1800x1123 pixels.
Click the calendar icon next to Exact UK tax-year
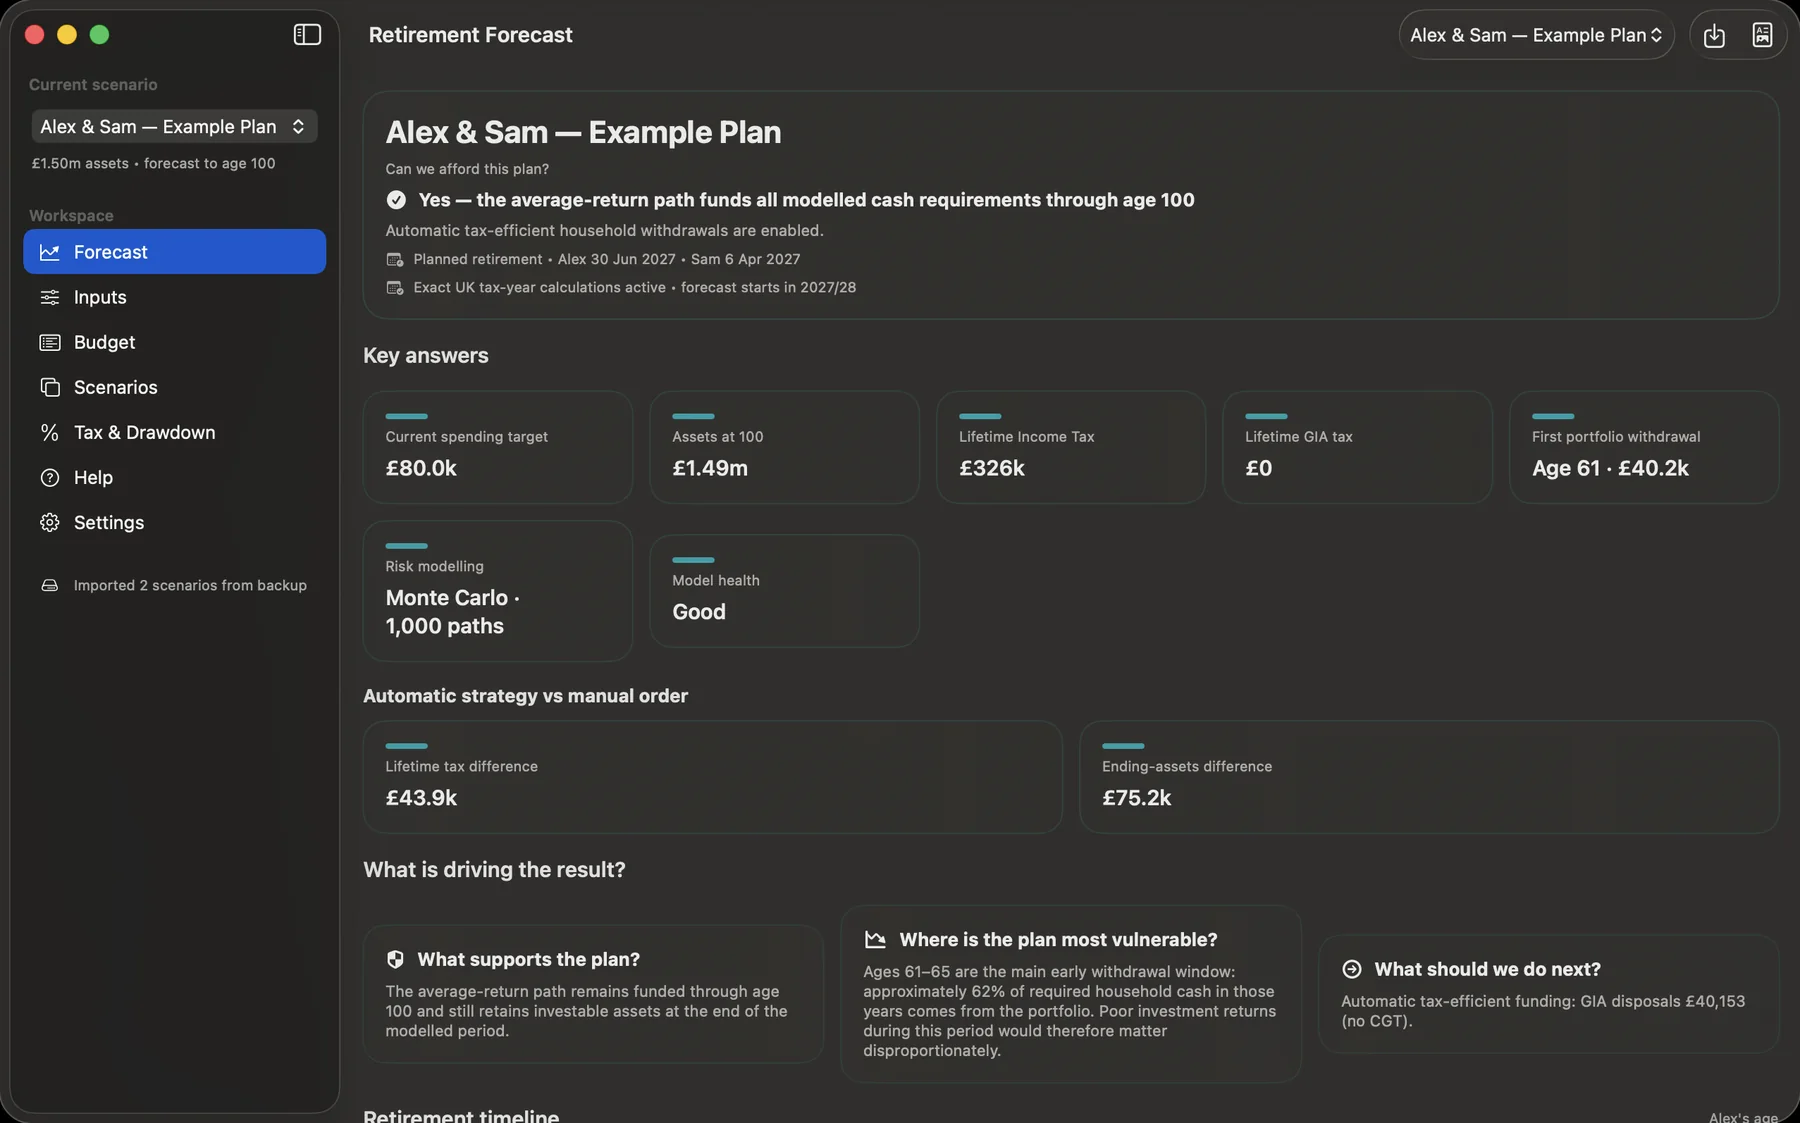pyautogui.click(x=395, y=287)
